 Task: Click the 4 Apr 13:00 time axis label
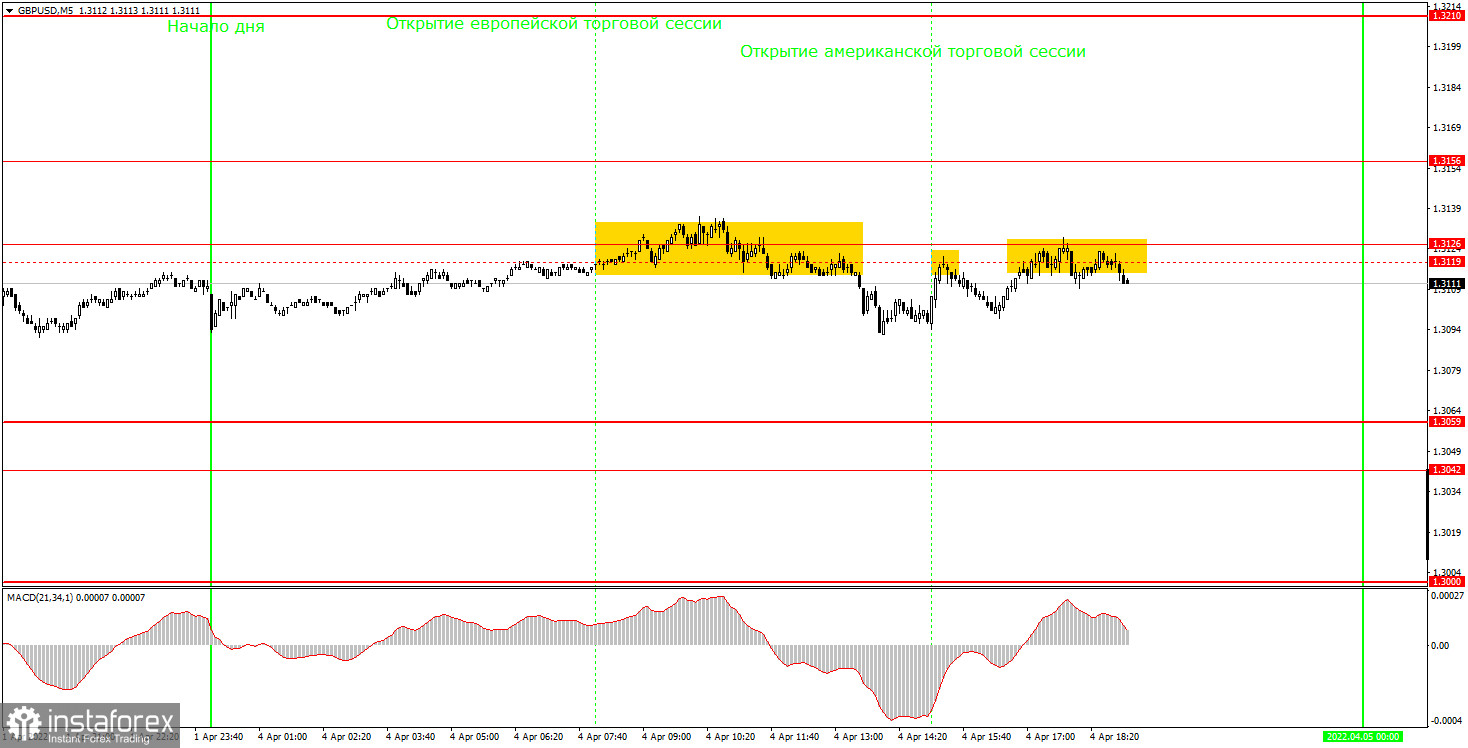pyautogui.click(x=859, y=736)
